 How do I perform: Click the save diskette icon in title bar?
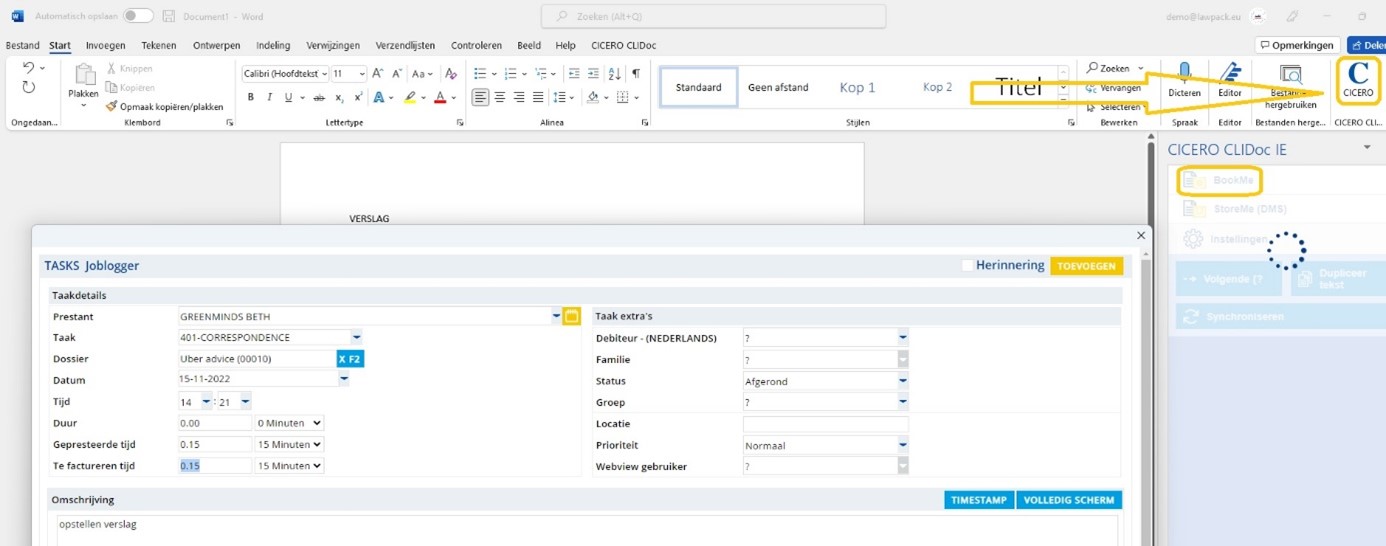click(x=169, y=16)
